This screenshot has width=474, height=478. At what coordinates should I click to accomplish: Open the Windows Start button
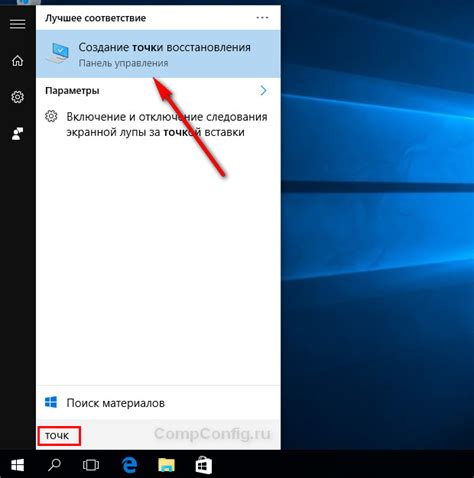[17, 465]
